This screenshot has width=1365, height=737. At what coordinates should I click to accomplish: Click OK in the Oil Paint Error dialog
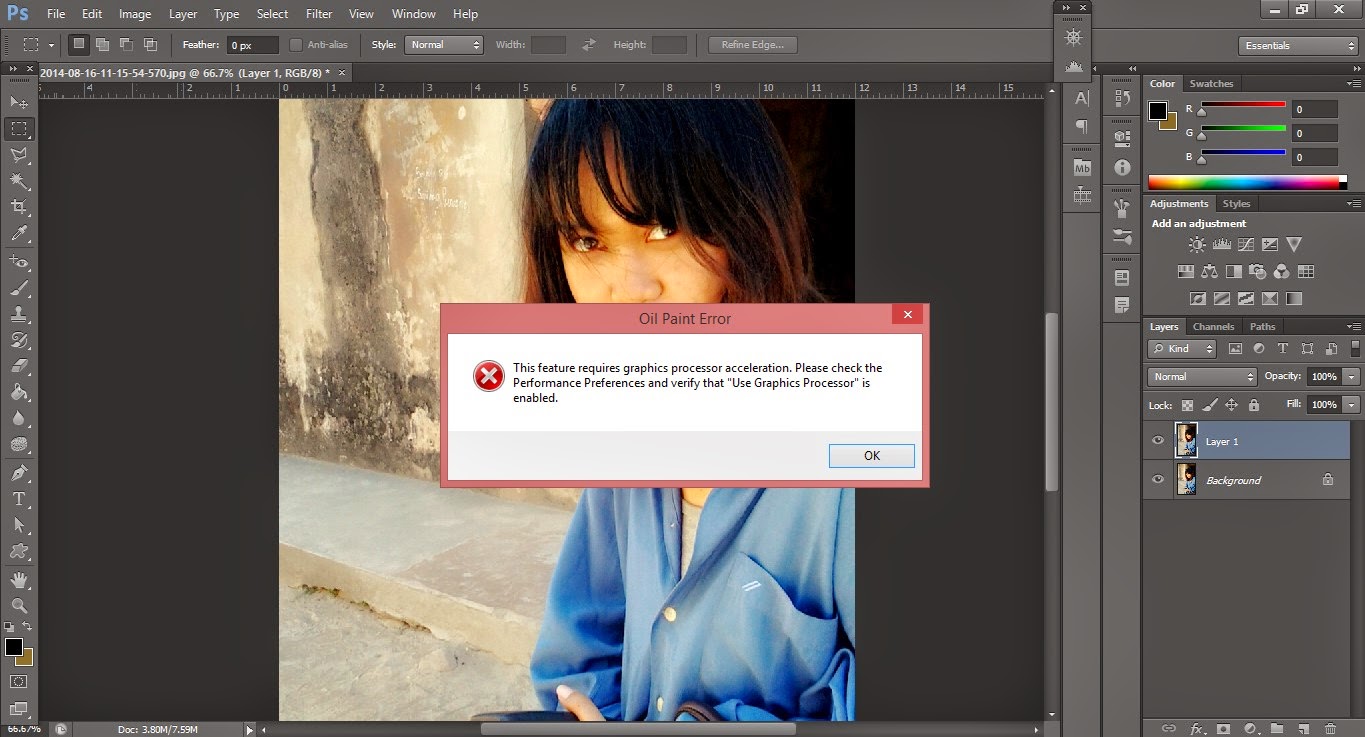(x=871, y=455)
